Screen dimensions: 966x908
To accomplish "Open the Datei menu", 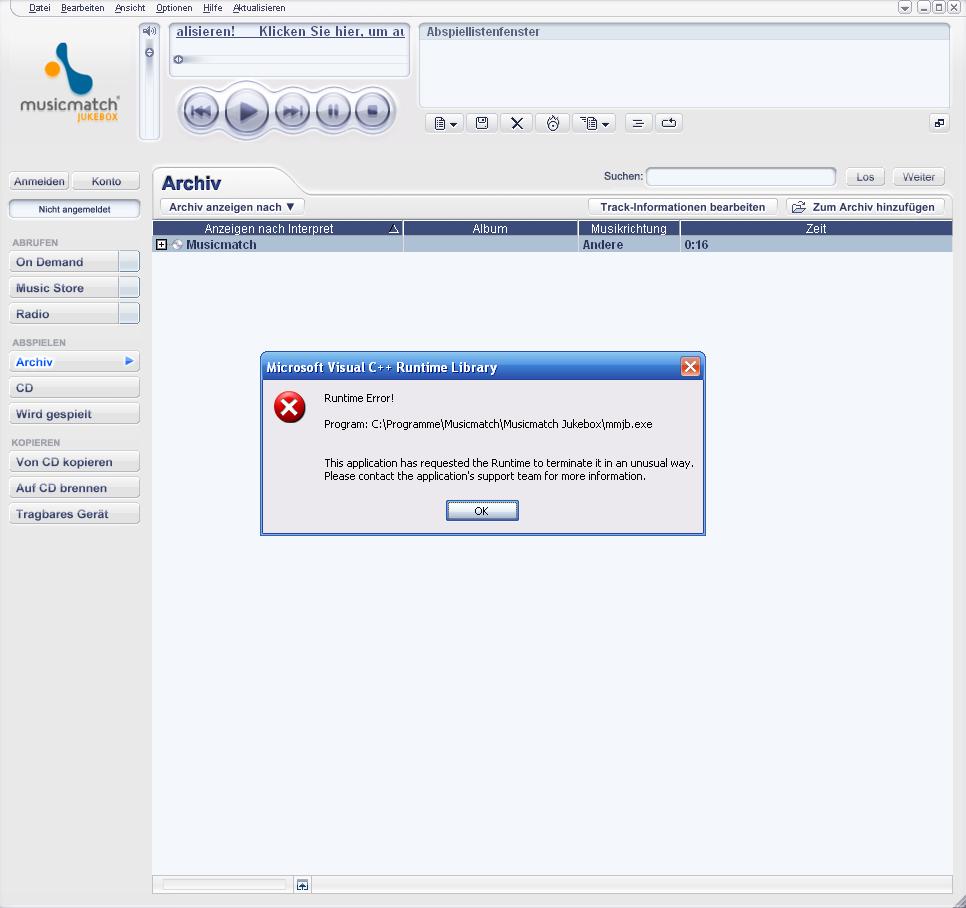I will 39,8.
